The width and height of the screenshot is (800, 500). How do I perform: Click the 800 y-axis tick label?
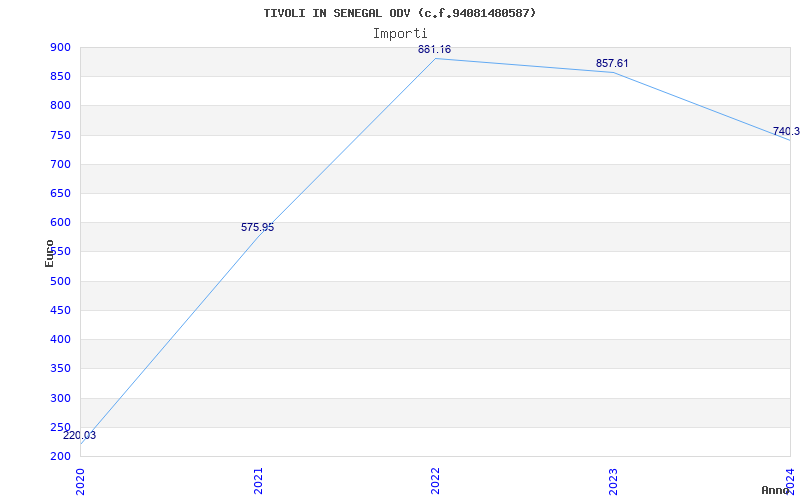click(60, 106)
